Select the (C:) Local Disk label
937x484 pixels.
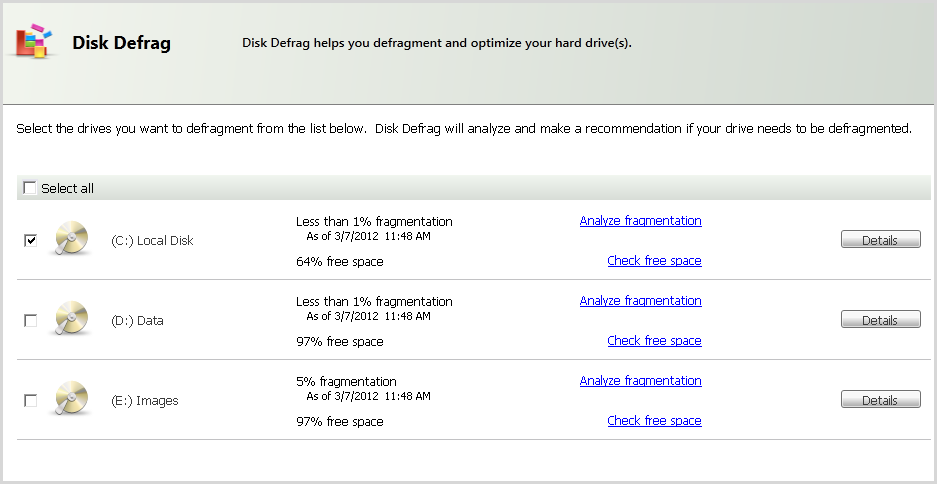(x=152, y=241)
